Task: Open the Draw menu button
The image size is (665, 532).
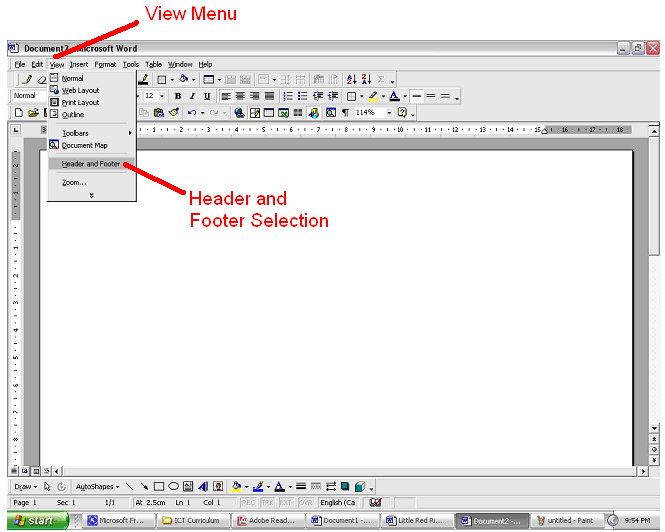Action: [25, 487]
